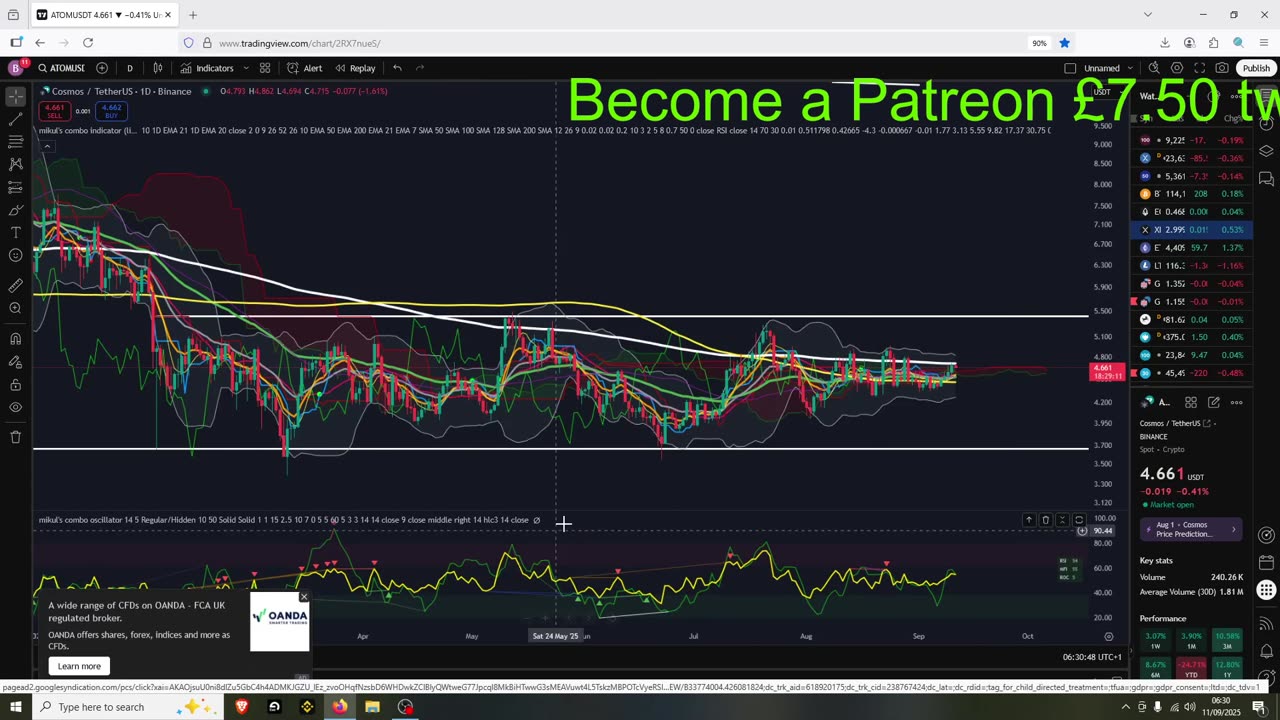Maximize the oscillator pane
The height and width of the screenshot is (720, 1280).
pyautogui.click(x=1079, y=520)
